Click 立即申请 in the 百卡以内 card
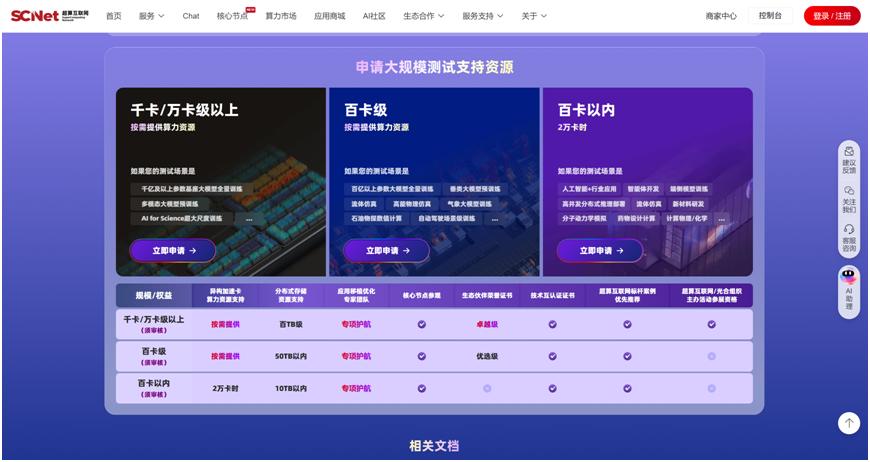 point(600,251)
